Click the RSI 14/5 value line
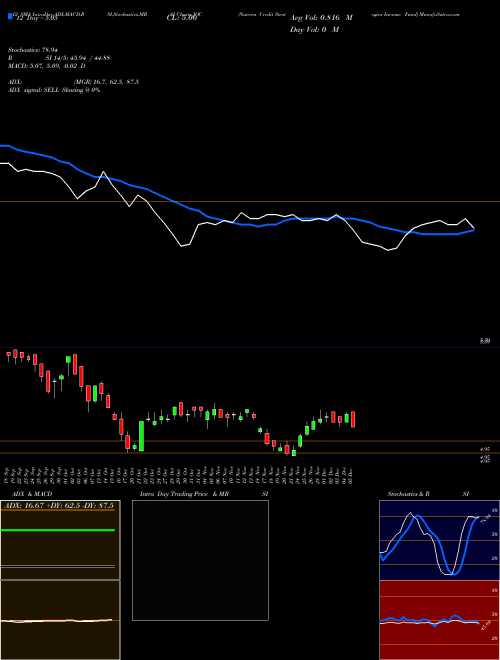This screenshot has height=660, width=500. coord(59,58)
